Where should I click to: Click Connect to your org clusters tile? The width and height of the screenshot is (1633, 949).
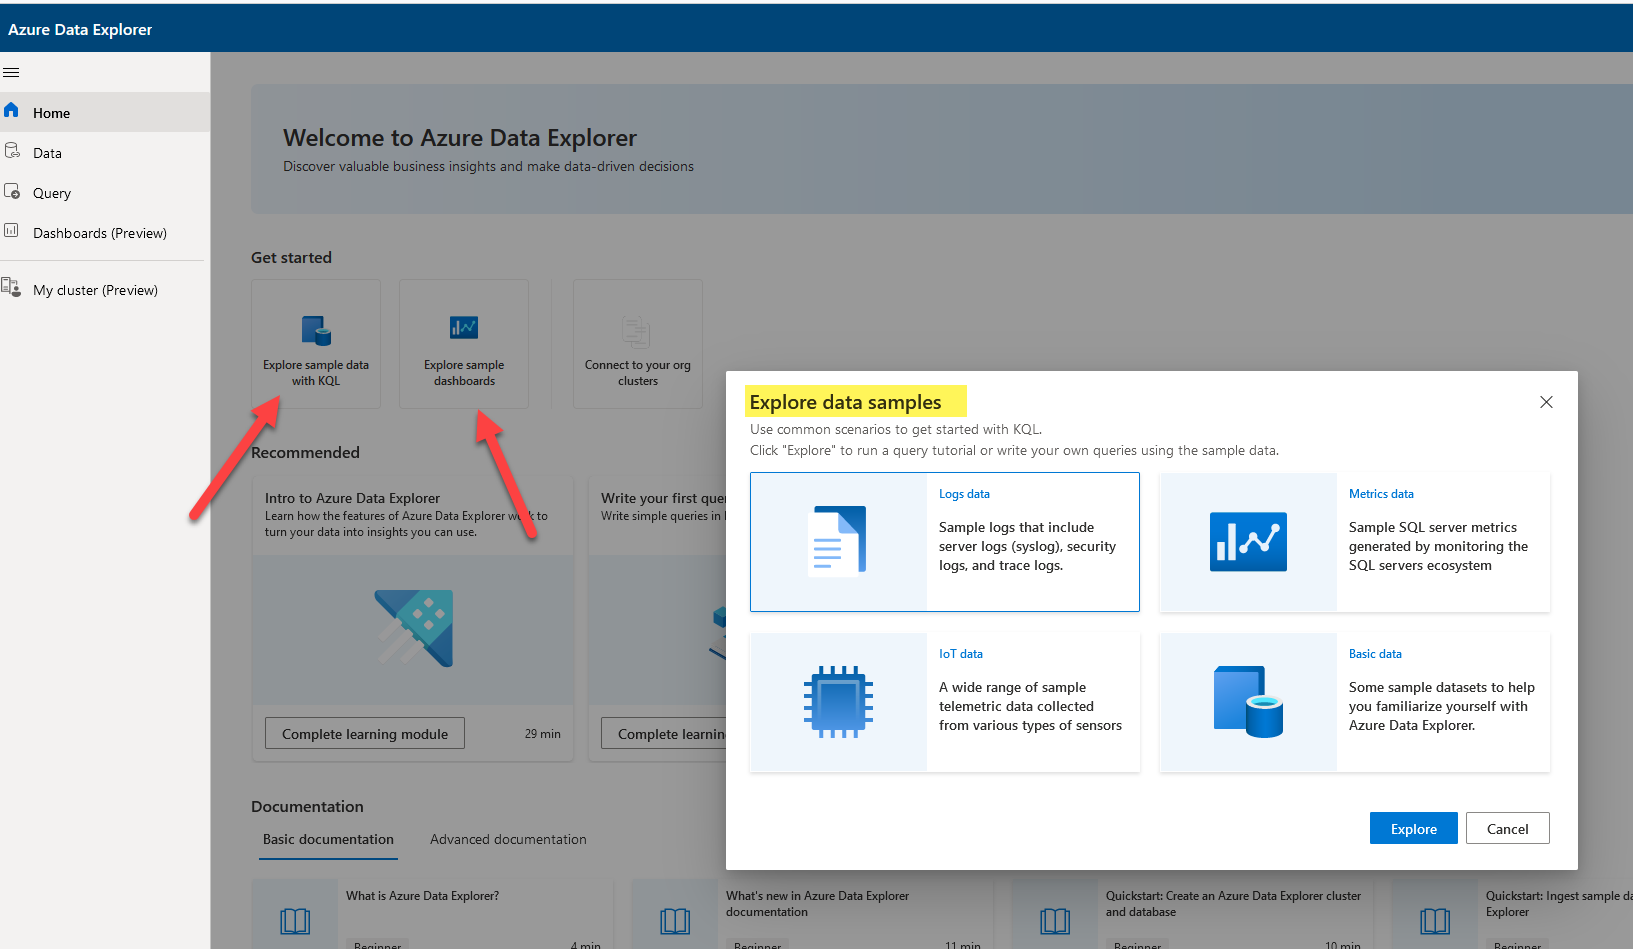pos(638,344)
